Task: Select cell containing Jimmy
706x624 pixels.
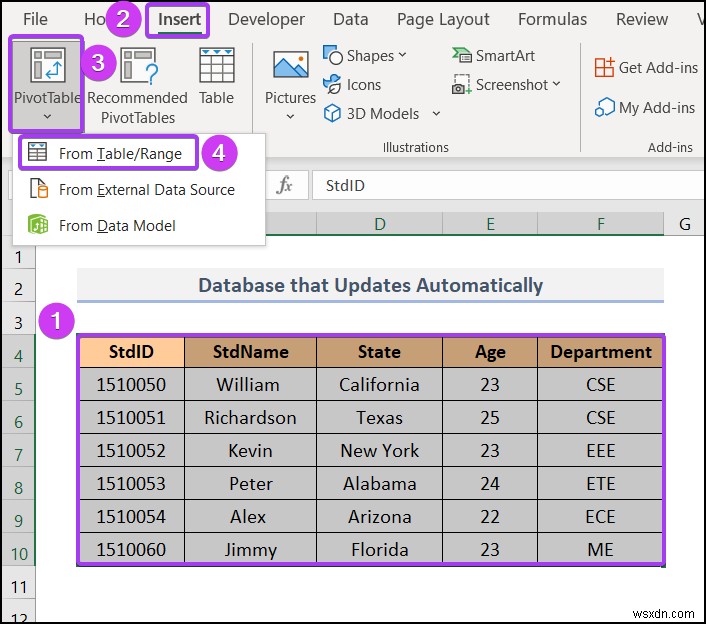Action: 250,549
